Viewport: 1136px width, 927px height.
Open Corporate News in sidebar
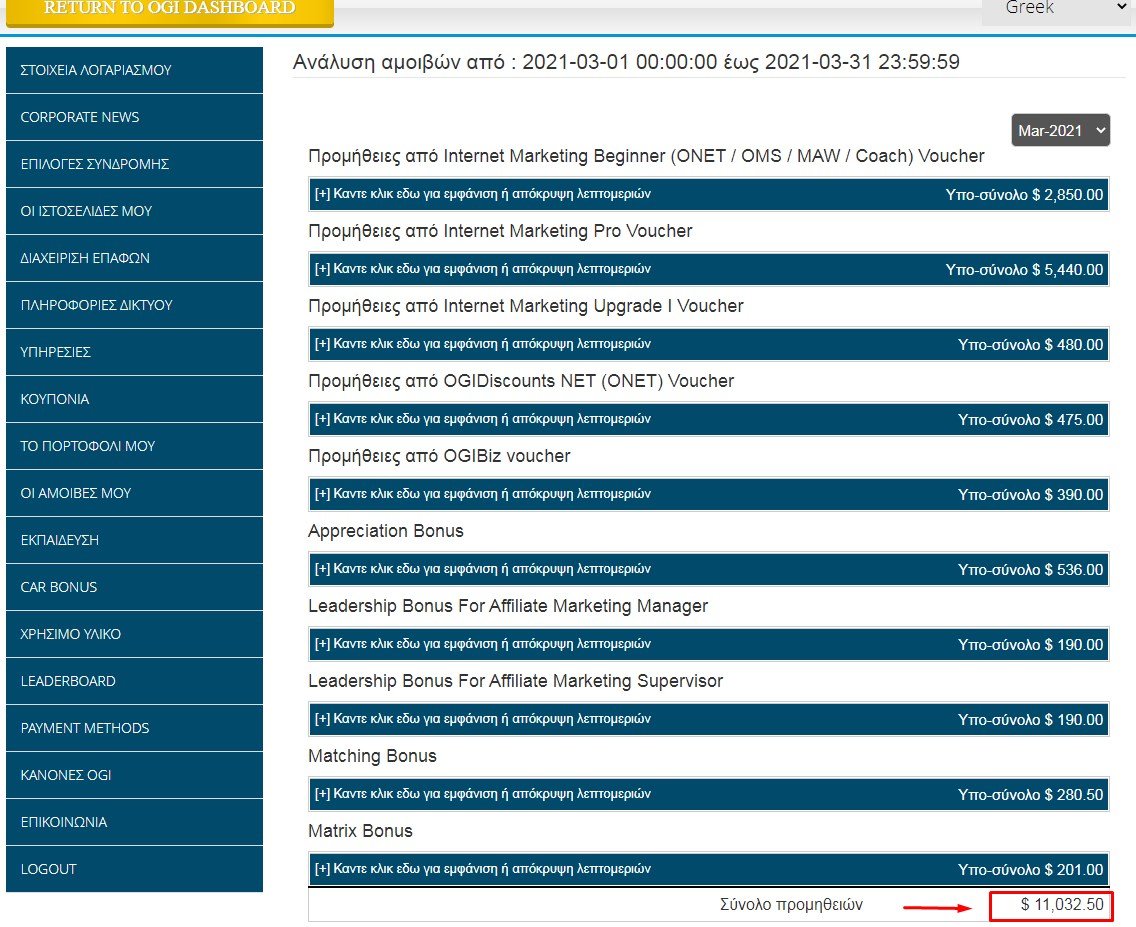tap(134, 117)
